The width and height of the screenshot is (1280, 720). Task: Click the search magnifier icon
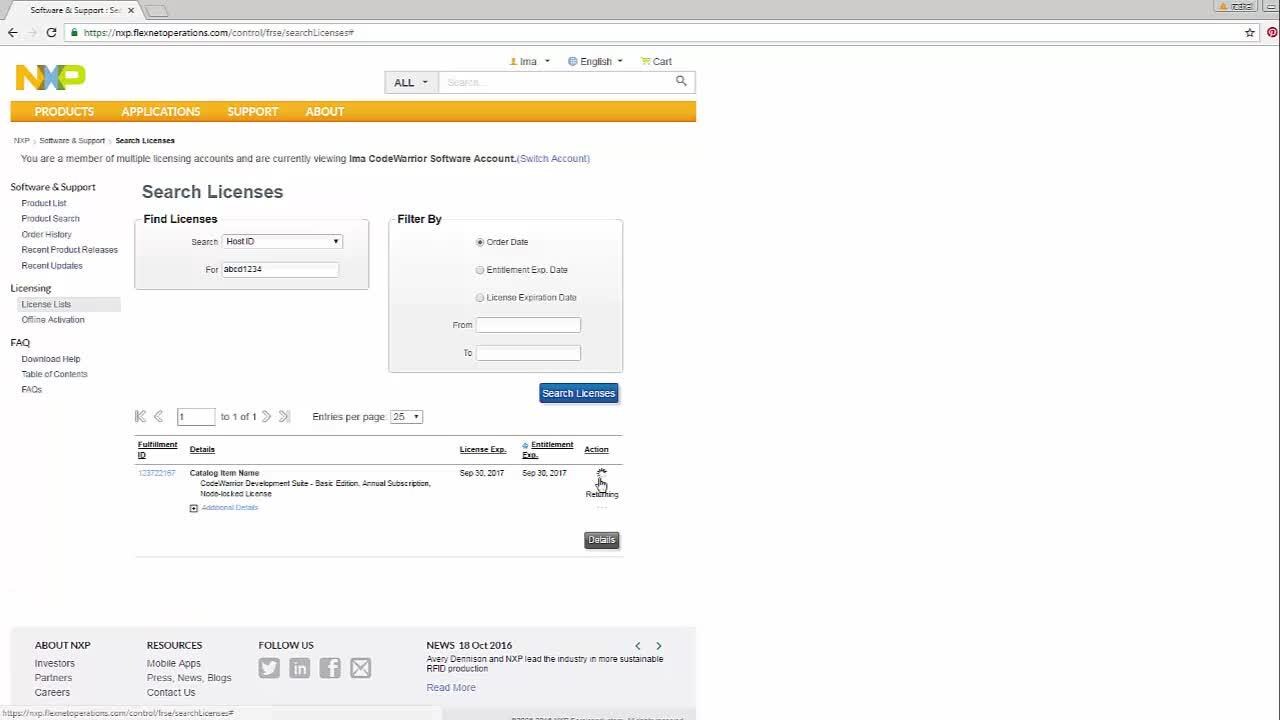[681, 81]
